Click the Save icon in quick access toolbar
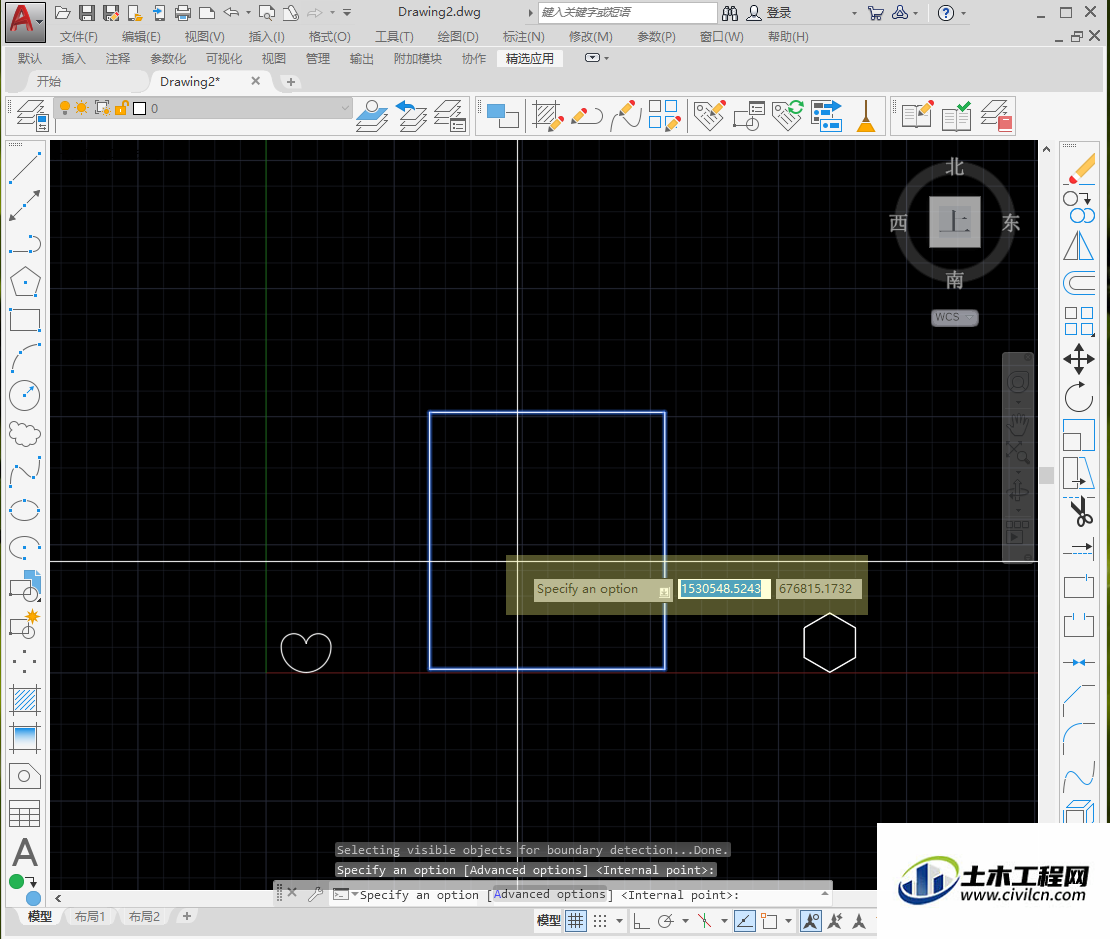This screenshot has height=939, width=1110. [86, 13]
